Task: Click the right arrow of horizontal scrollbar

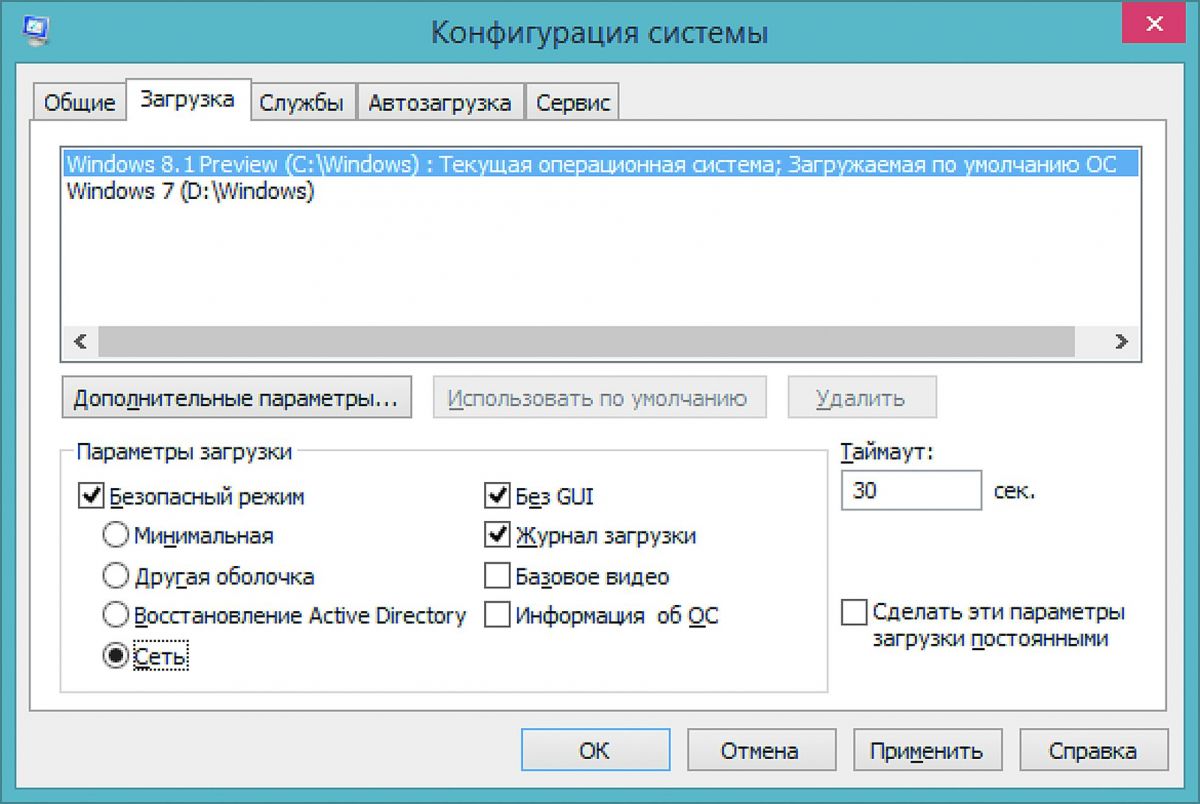Action: [x=1121, y=341]
